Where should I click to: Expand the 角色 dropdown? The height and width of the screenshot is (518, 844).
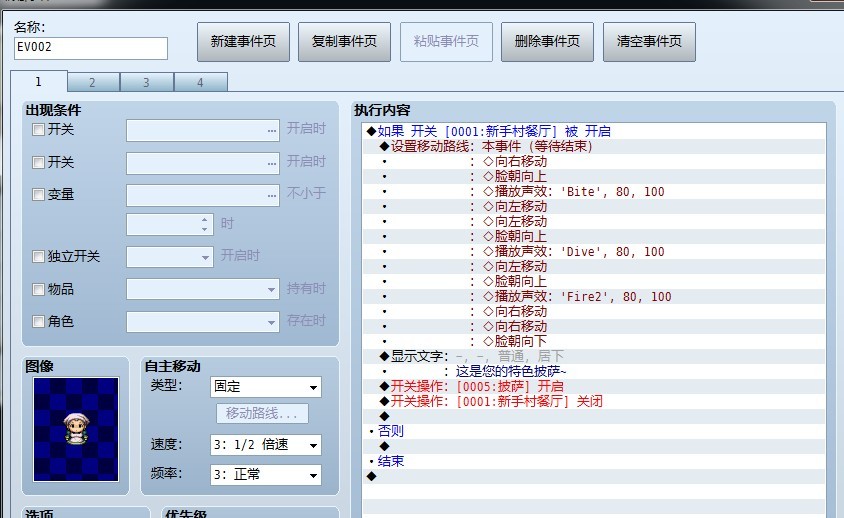point(203,322)
